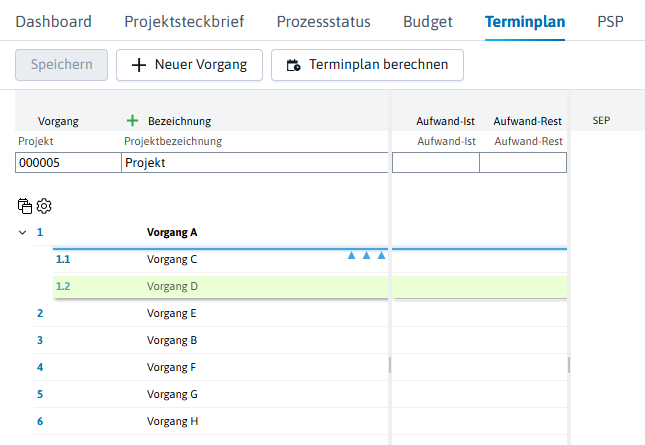
Task: Open task number 1 link
Action: 40,232
